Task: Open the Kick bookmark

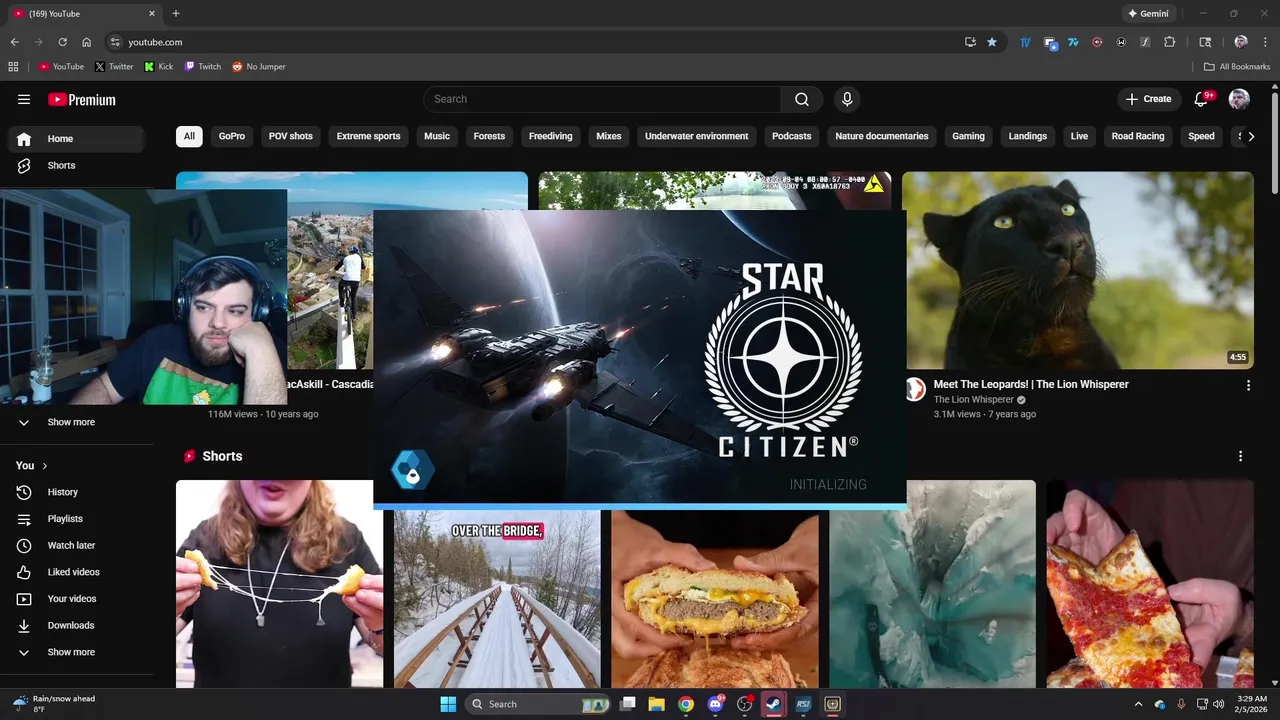Action: [x=159, y=67]
